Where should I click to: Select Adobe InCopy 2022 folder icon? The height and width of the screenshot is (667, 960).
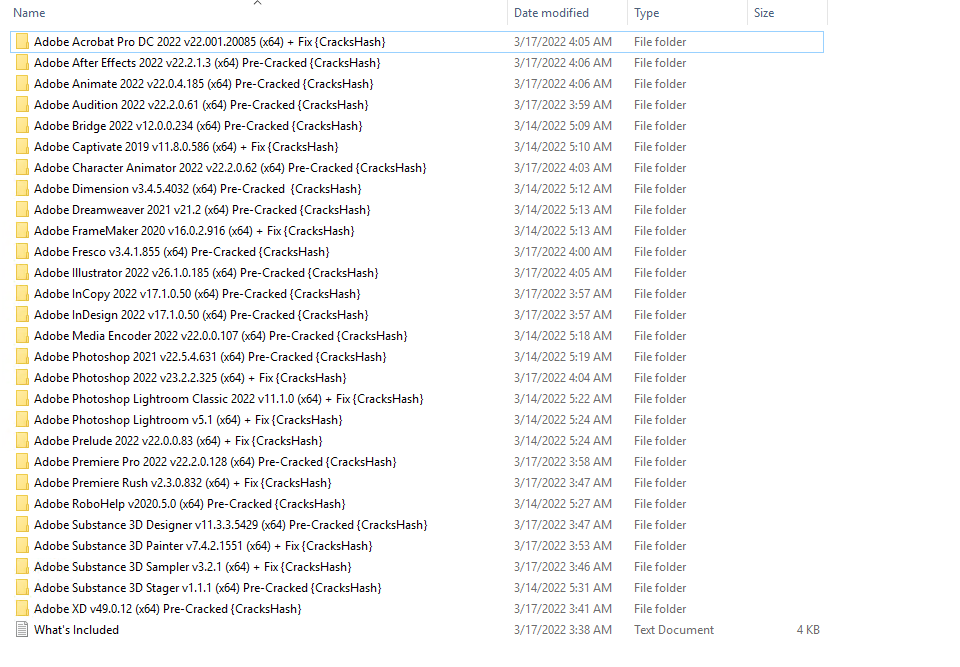pyautogui.click(x=22, y=293)
